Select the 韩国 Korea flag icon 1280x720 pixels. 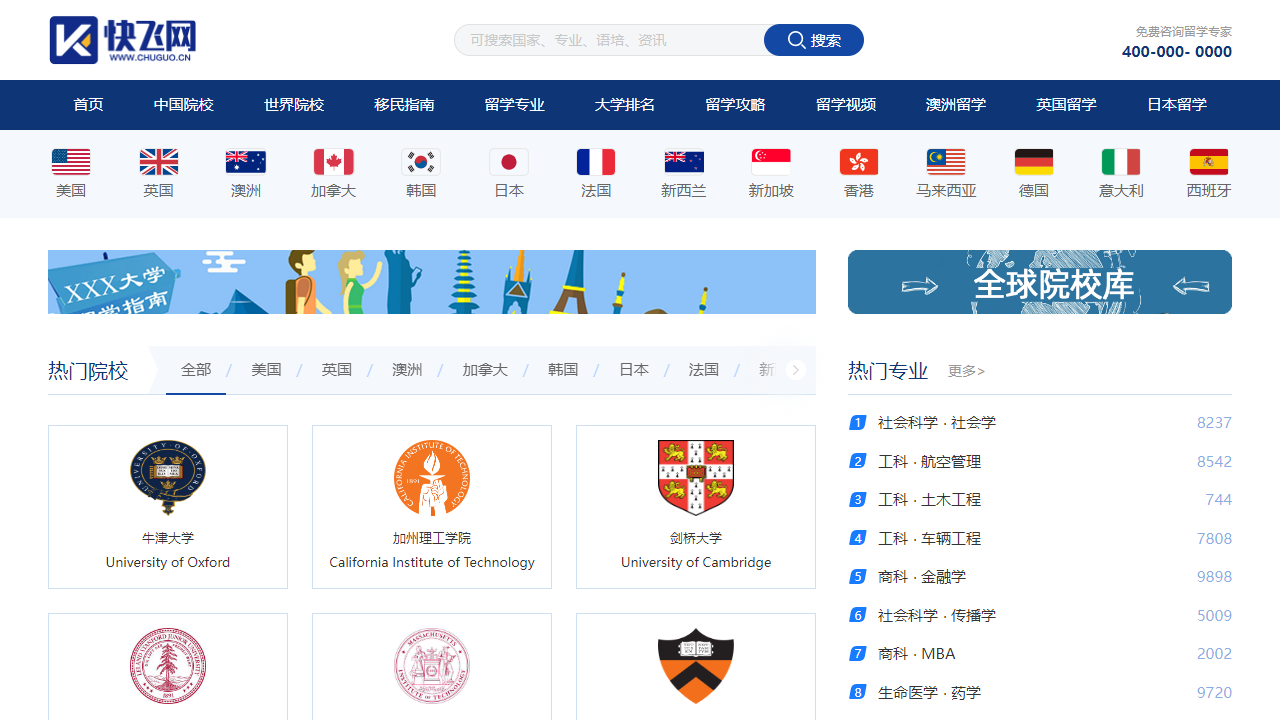click(420, 161)
